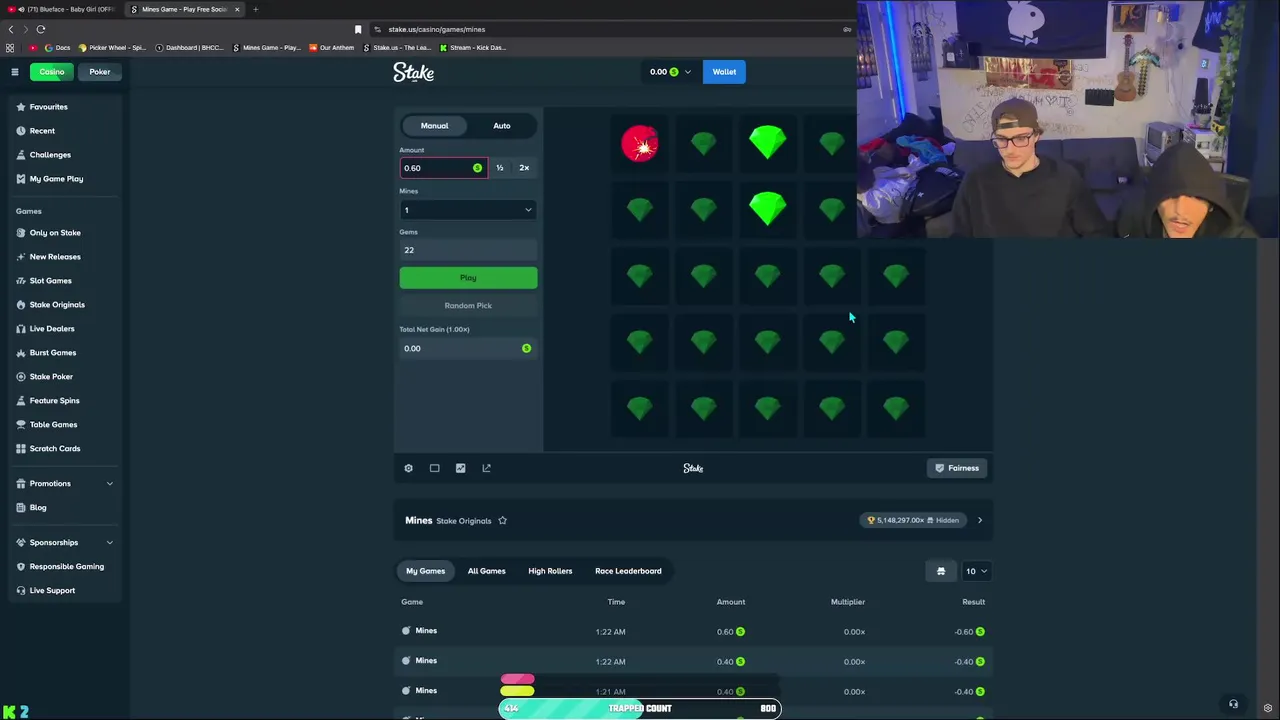Open a new browser tab
The image size is (1280, 720).
[x=255, y=9]
